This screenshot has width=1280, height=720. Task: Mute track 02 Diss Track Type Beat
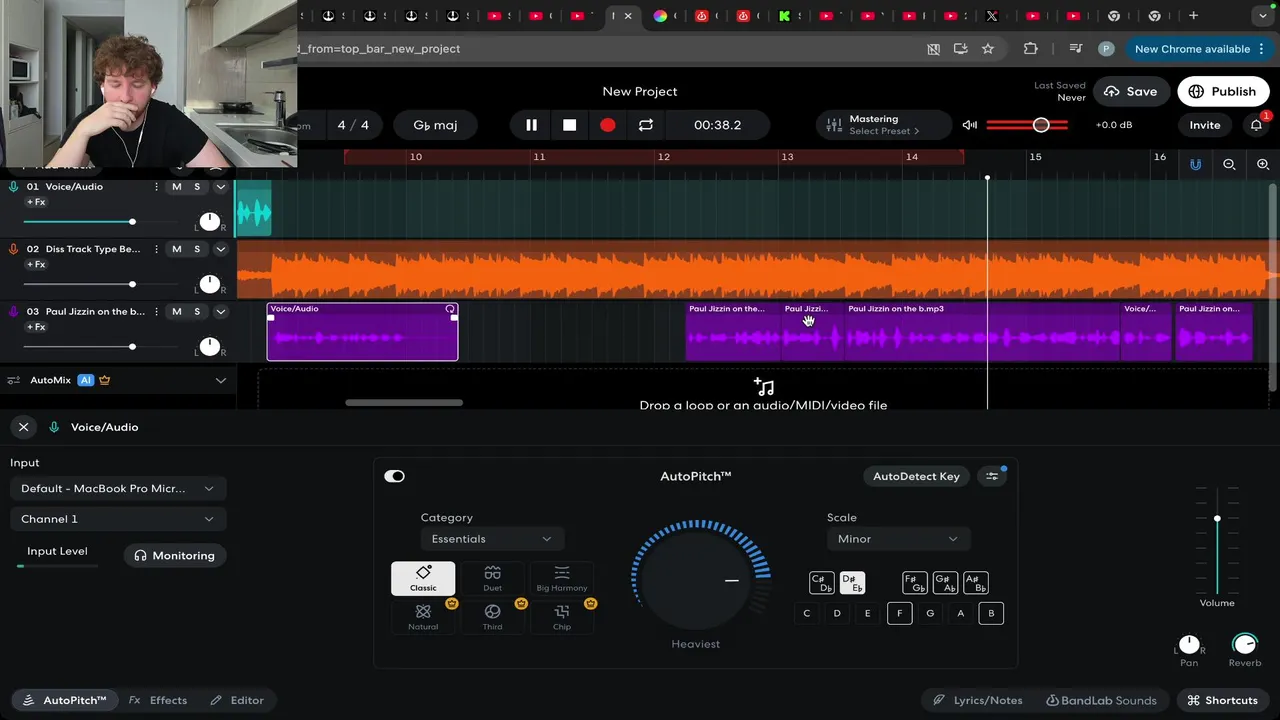pos(177,249)
